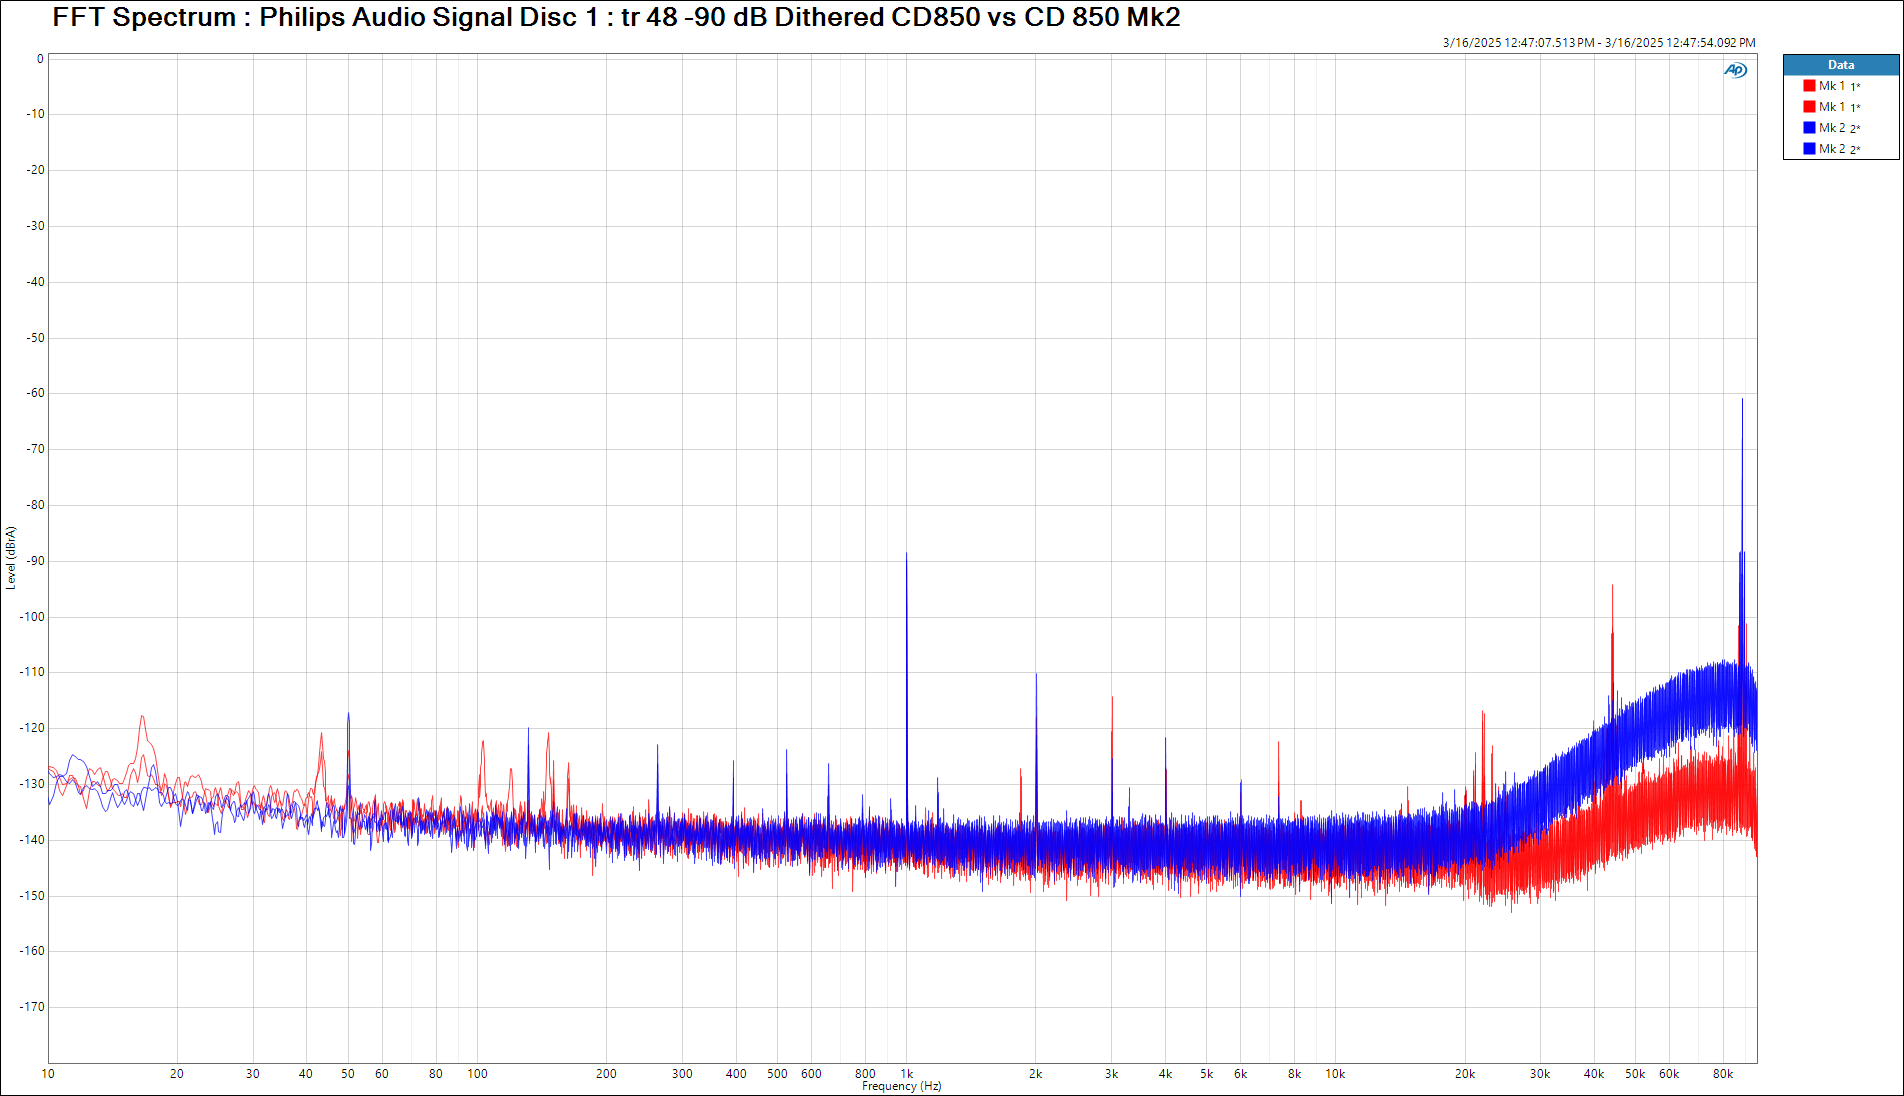
Task: Click the 200 Hz frequency tick label
Action: [x=606, y=1074]
